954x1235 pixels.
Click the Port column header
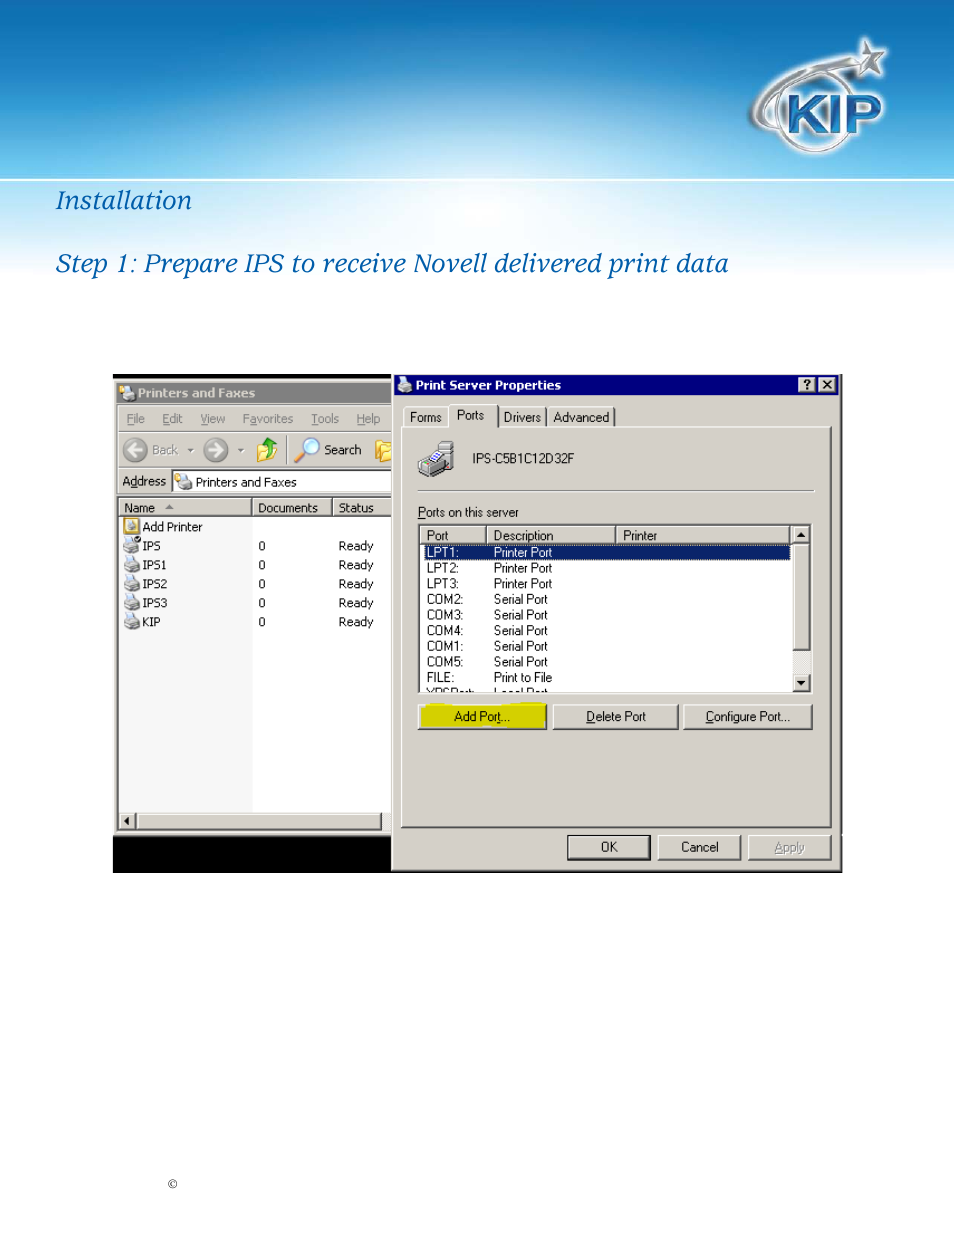(453, 535)
